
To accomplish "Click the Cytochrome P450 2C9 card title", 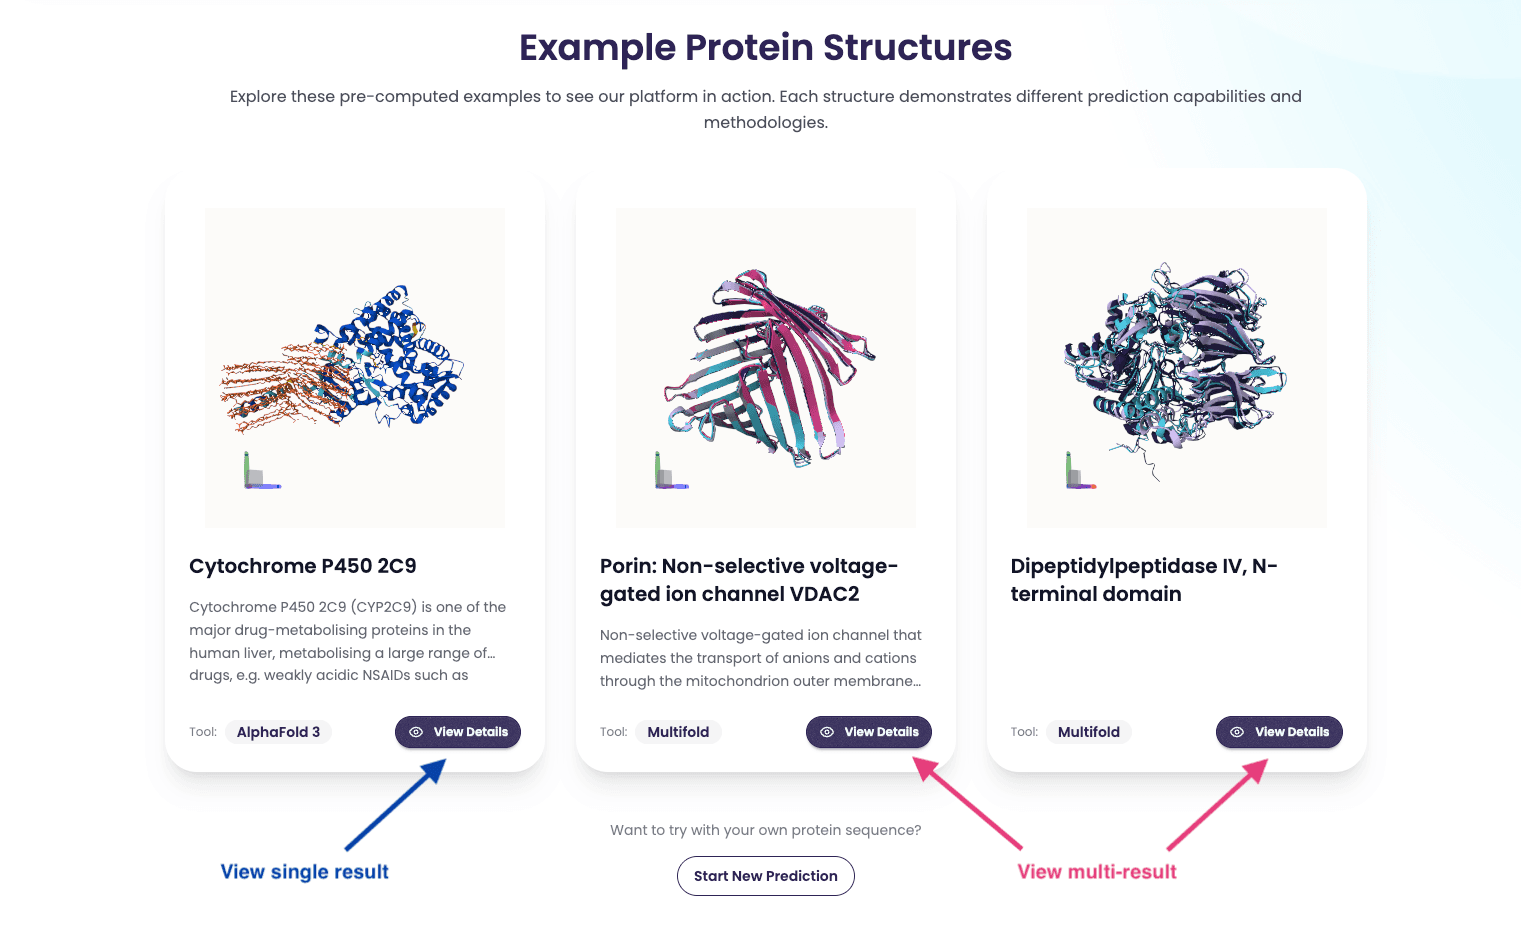I will click(x=303, y=566).
